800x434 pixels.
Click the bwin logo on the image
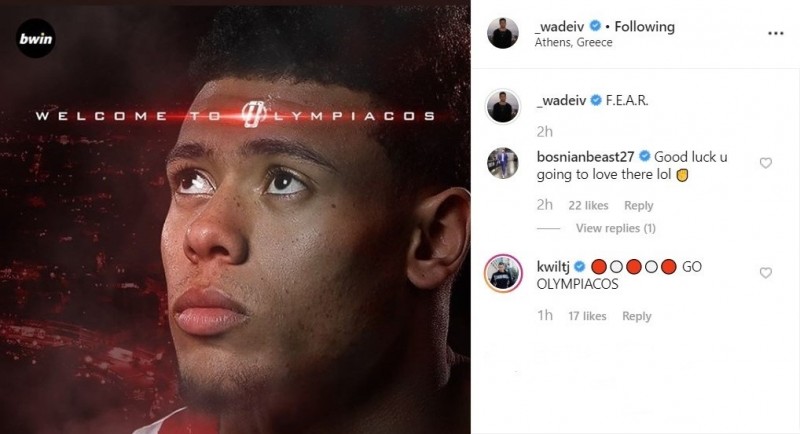[35, 38]
